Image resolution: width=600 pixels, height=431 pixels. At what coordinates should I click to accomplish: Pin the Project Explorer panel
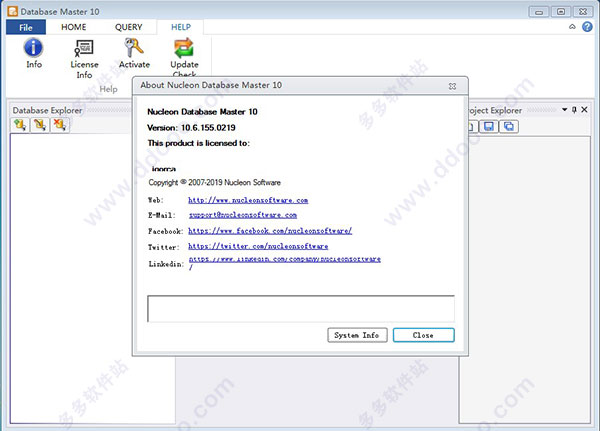[574, 110]
